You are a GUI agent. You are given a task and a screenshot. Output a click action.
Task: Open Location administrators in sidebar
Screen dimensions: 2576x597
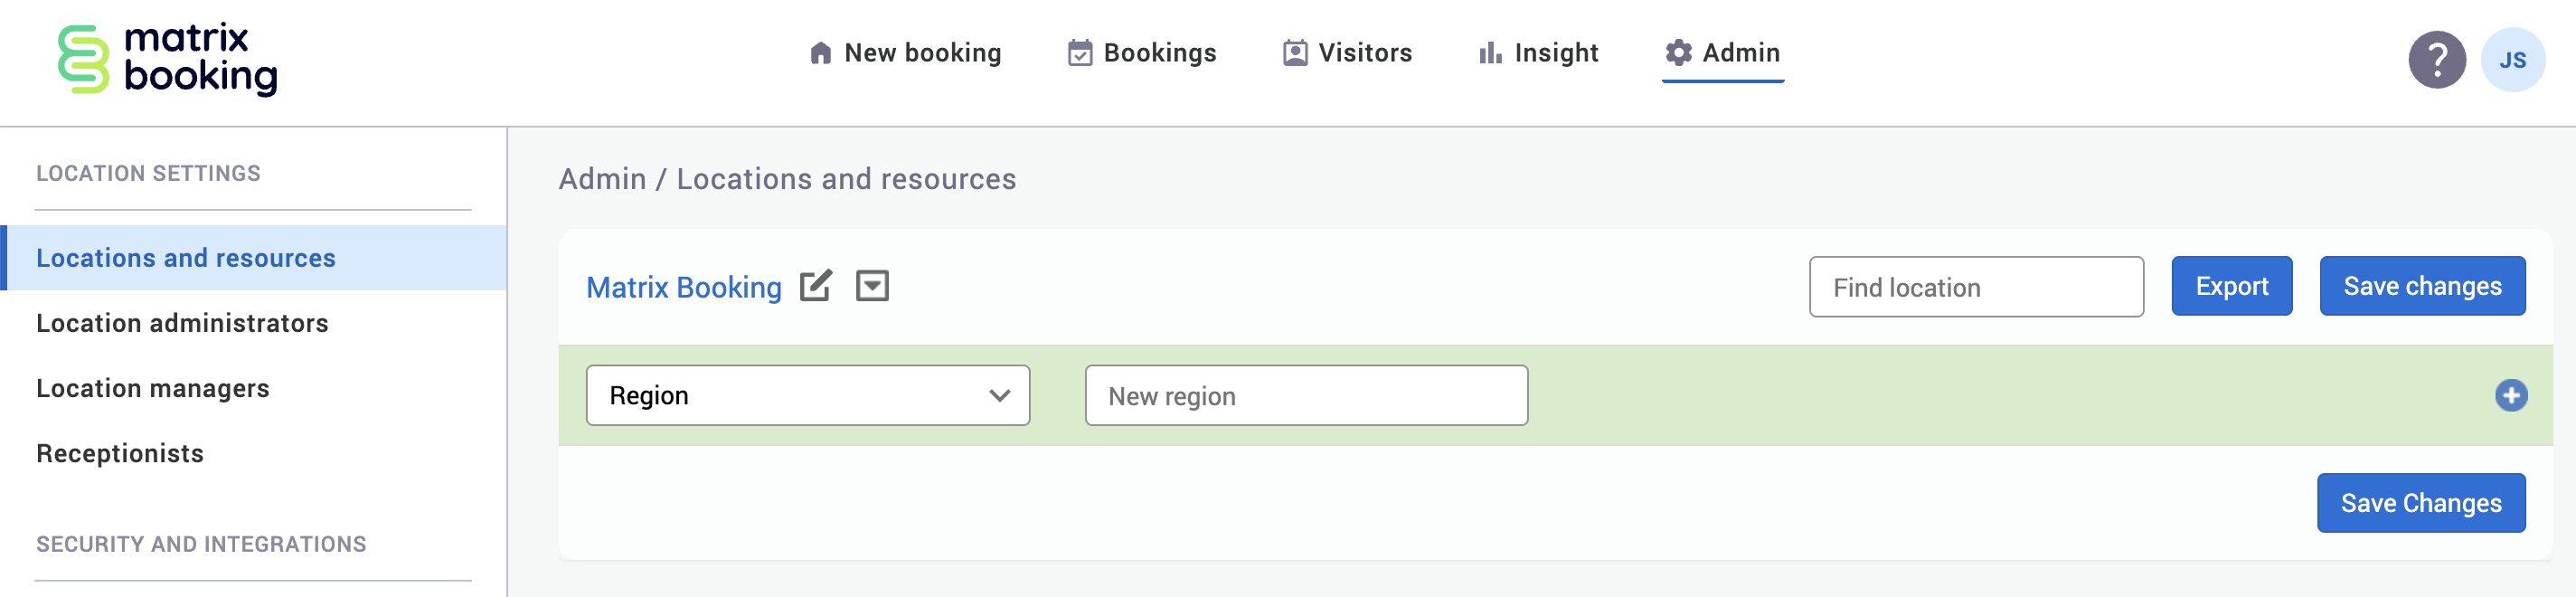(x=182, y=323)
